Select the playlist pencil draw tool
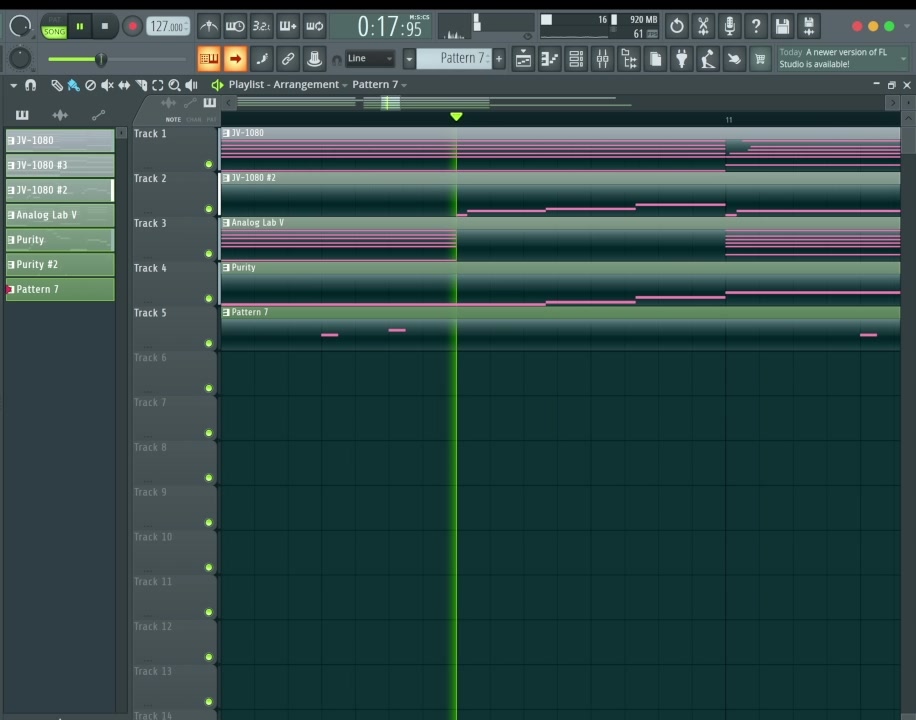 57,85
